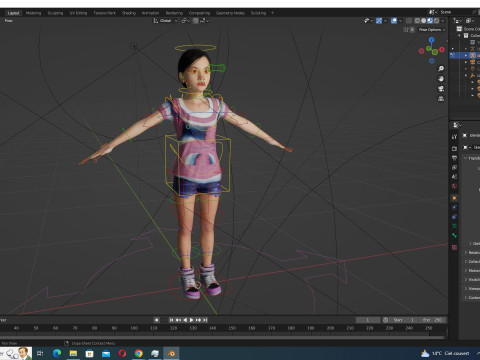Screen dimensions: 480x360
Task: Toggle viewport overlays display button
Action: point(394,21)
